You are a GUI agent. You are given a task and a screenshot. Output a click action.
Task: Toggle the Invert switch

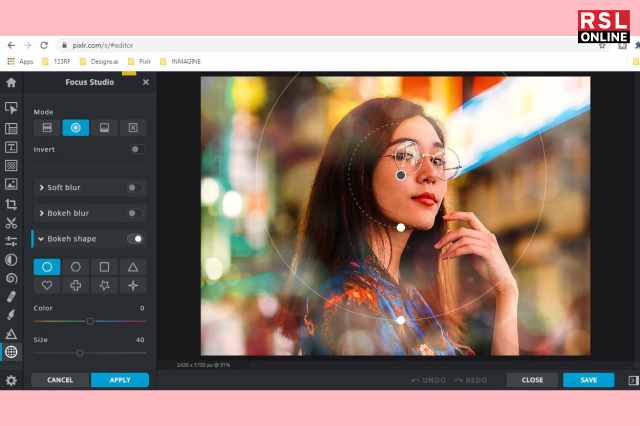pyautogui.click(x=136, y=149)
